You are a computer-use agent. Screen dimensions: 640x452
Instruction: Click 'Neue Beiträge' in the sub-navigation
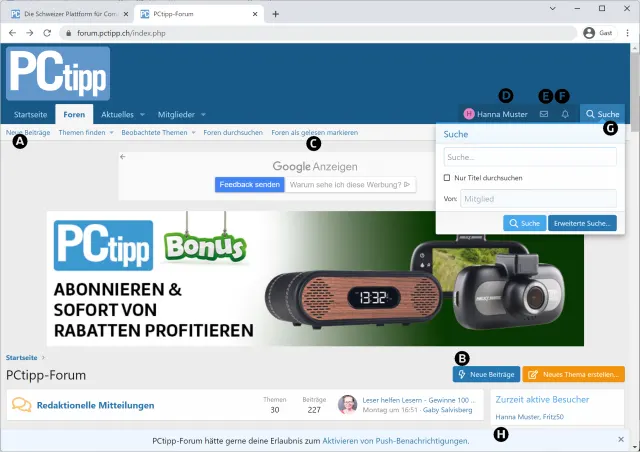pyautogui.click(x=28, y=133)
